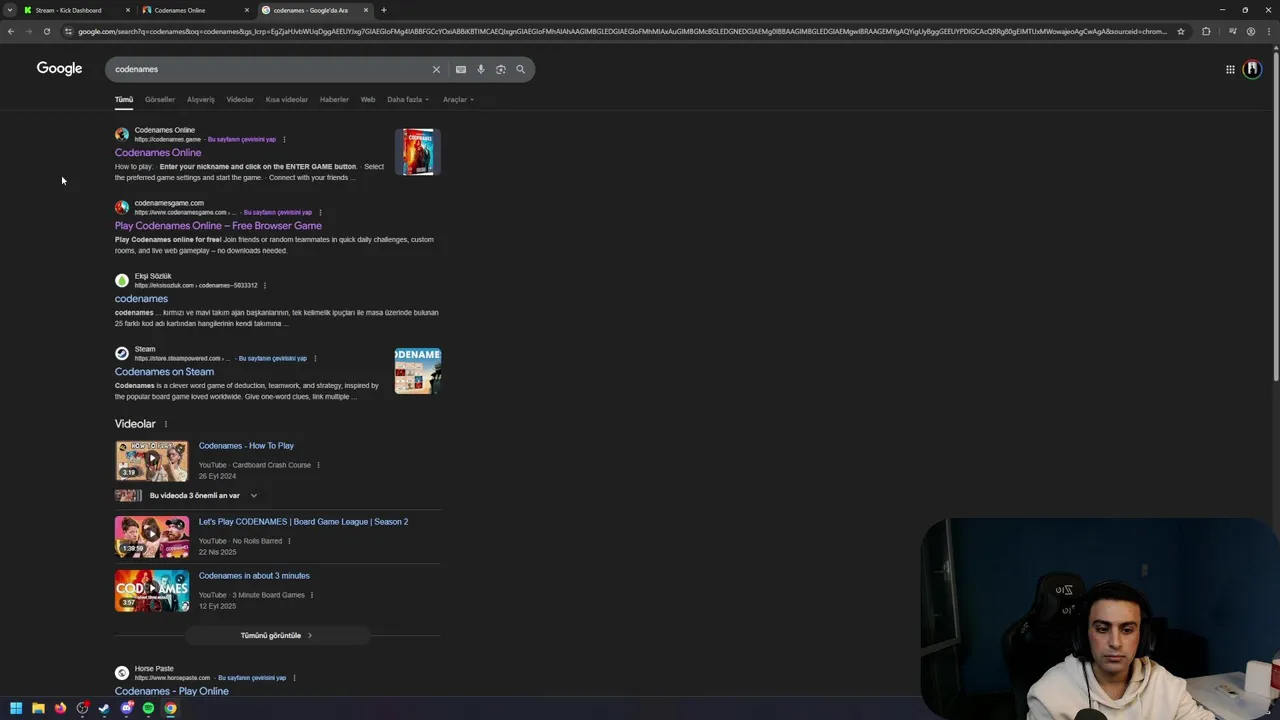Open Steam from the taskbar
Viewport: 1280px width, 720px height.
(x=104, y=708)
